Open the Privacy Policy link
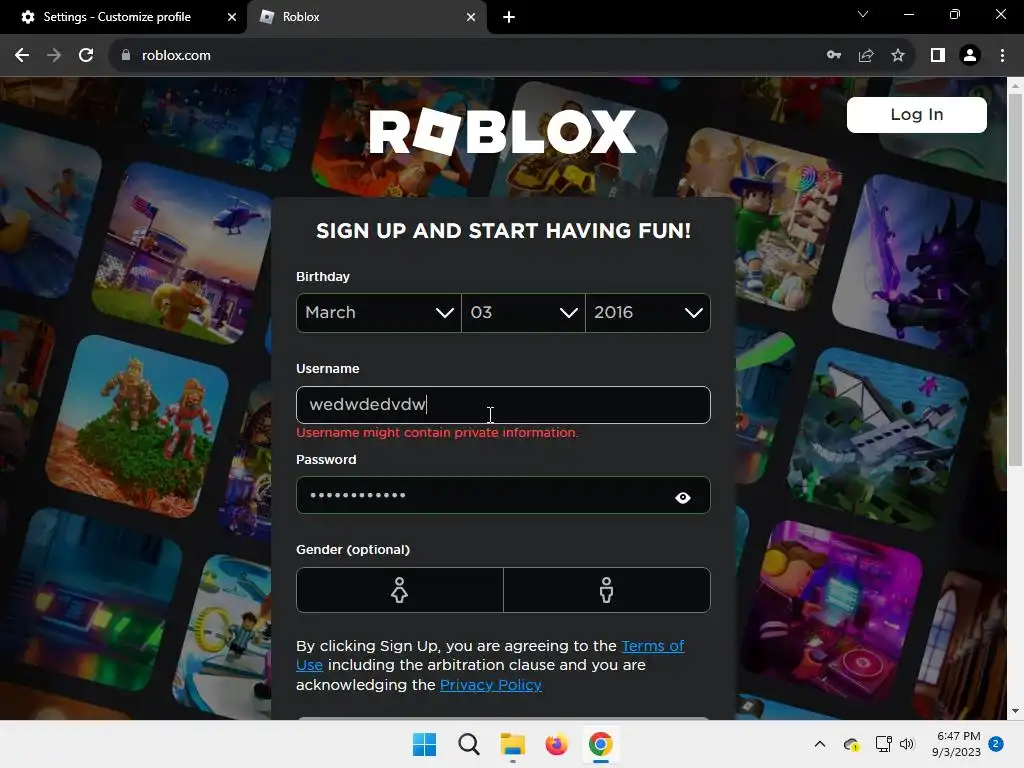 coord(490,684)
